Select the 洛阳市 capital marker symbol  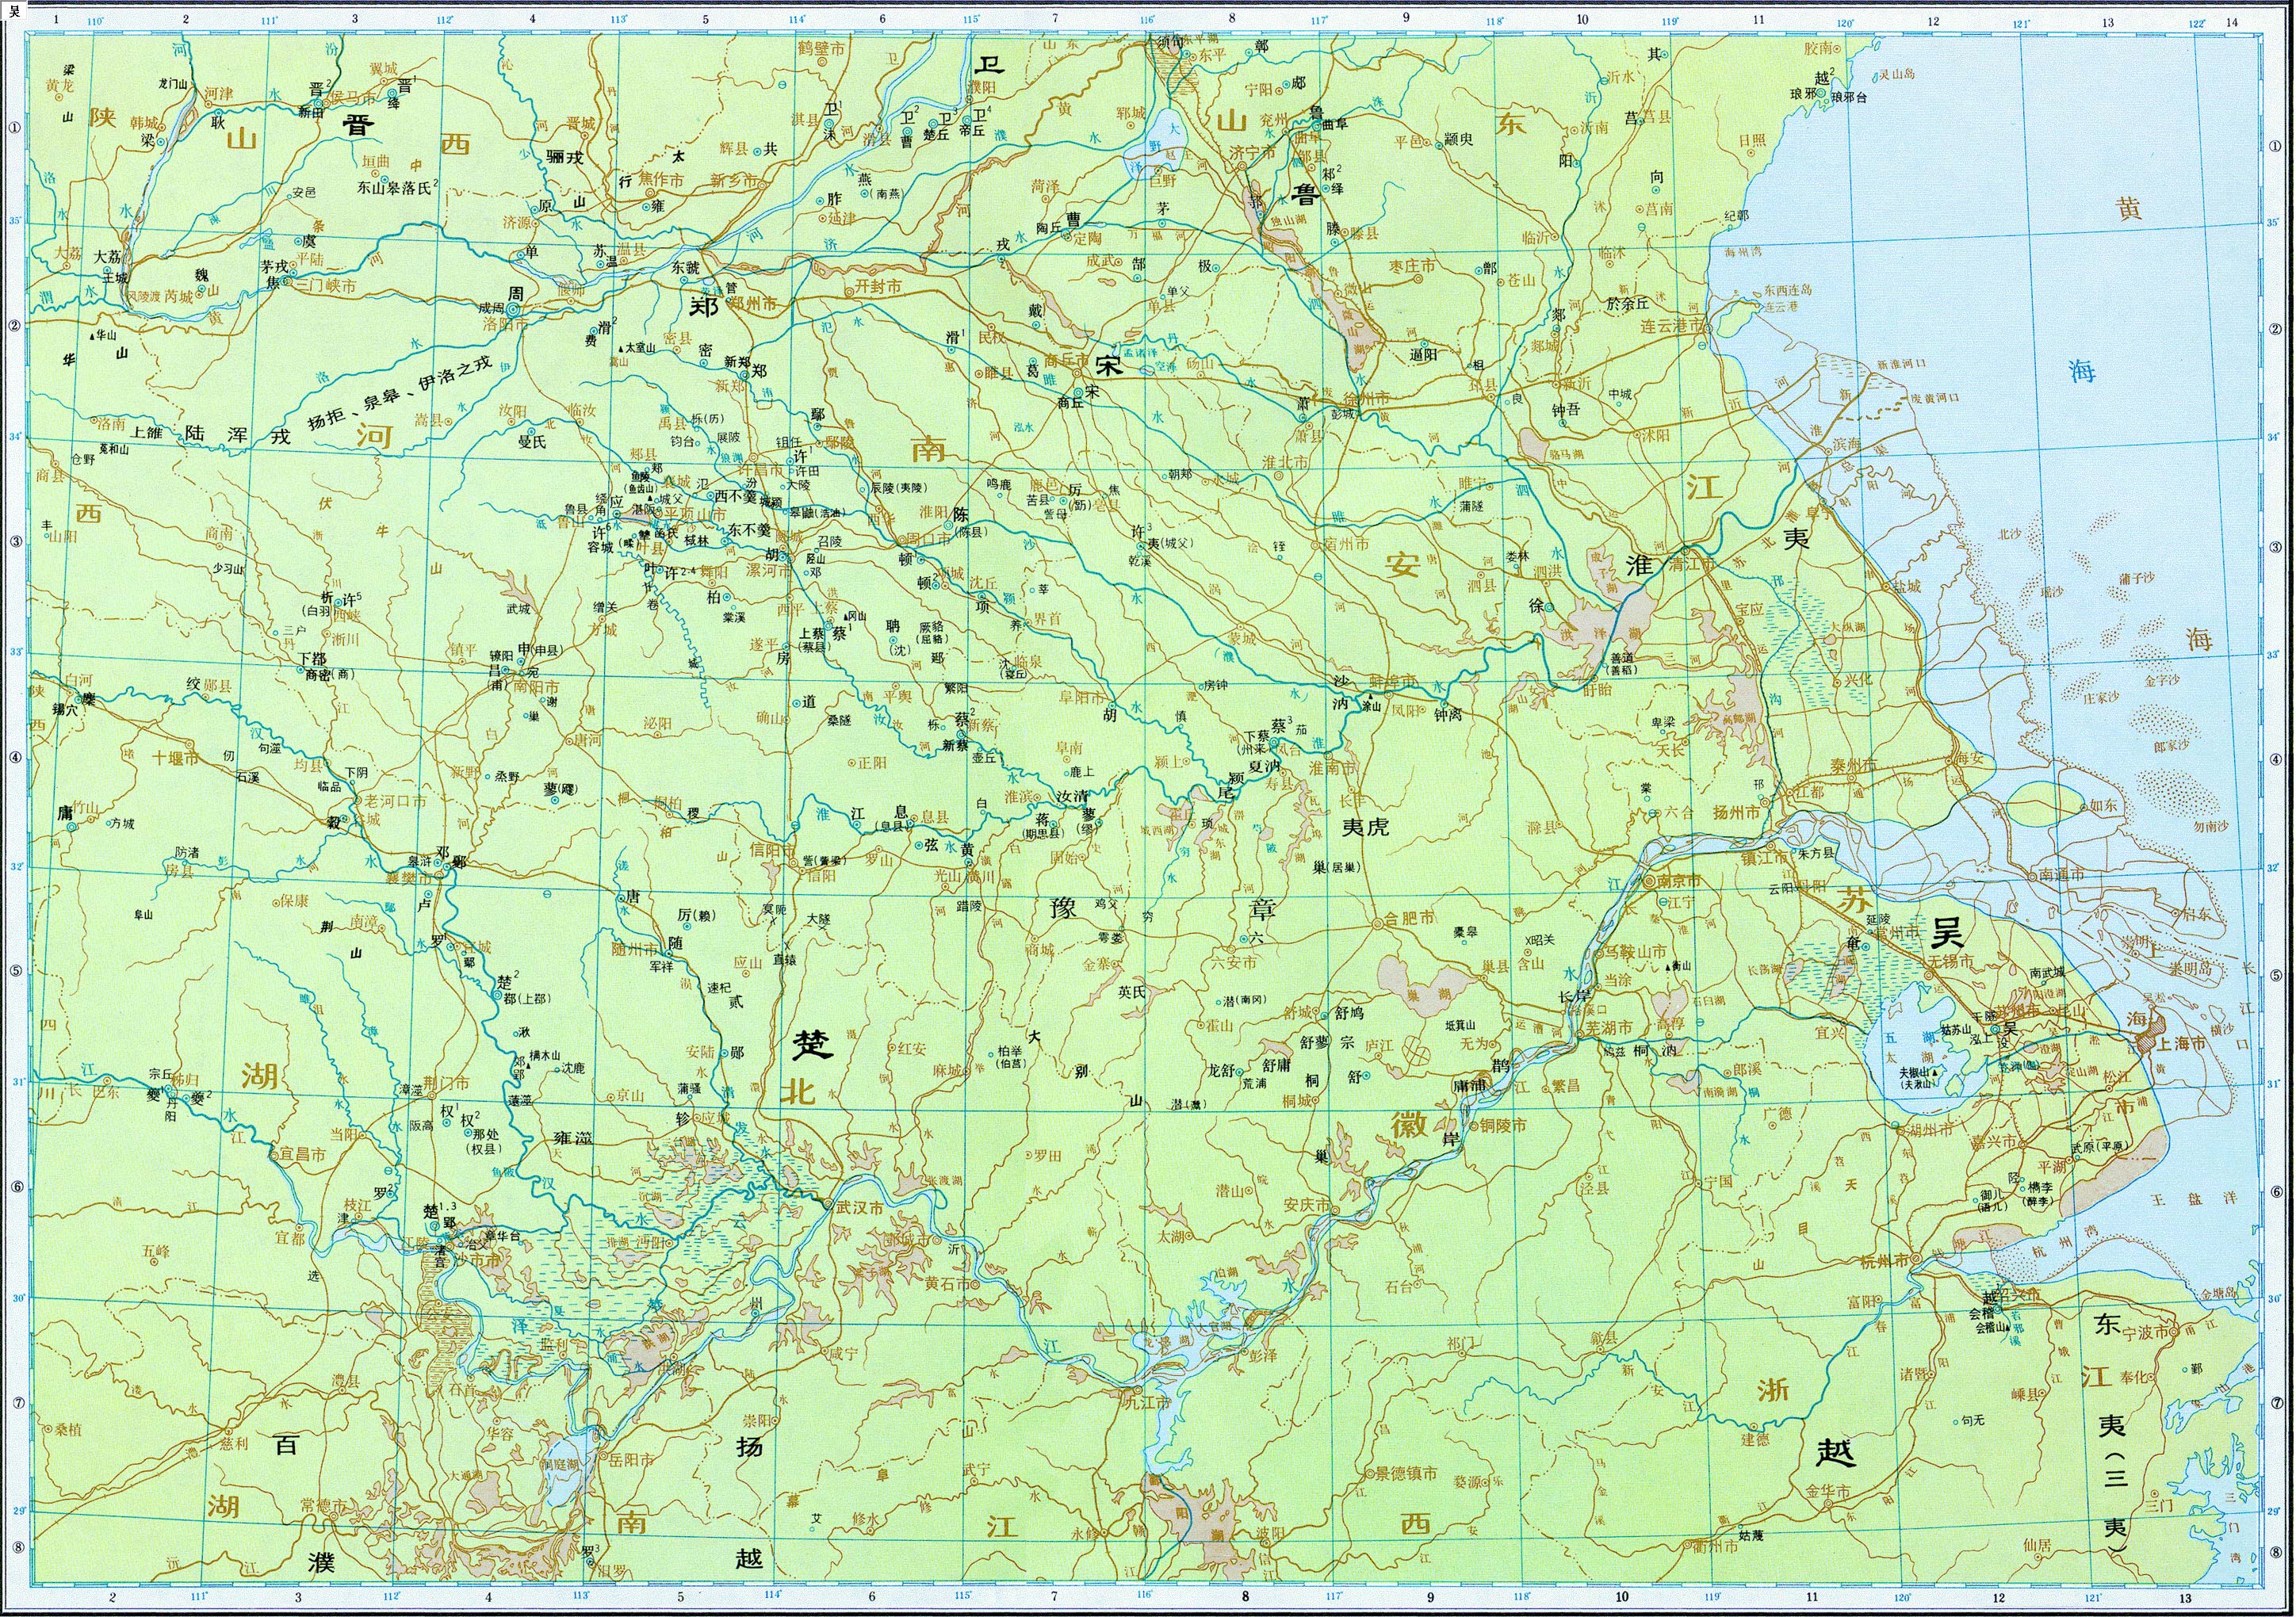tap(514, 310)
